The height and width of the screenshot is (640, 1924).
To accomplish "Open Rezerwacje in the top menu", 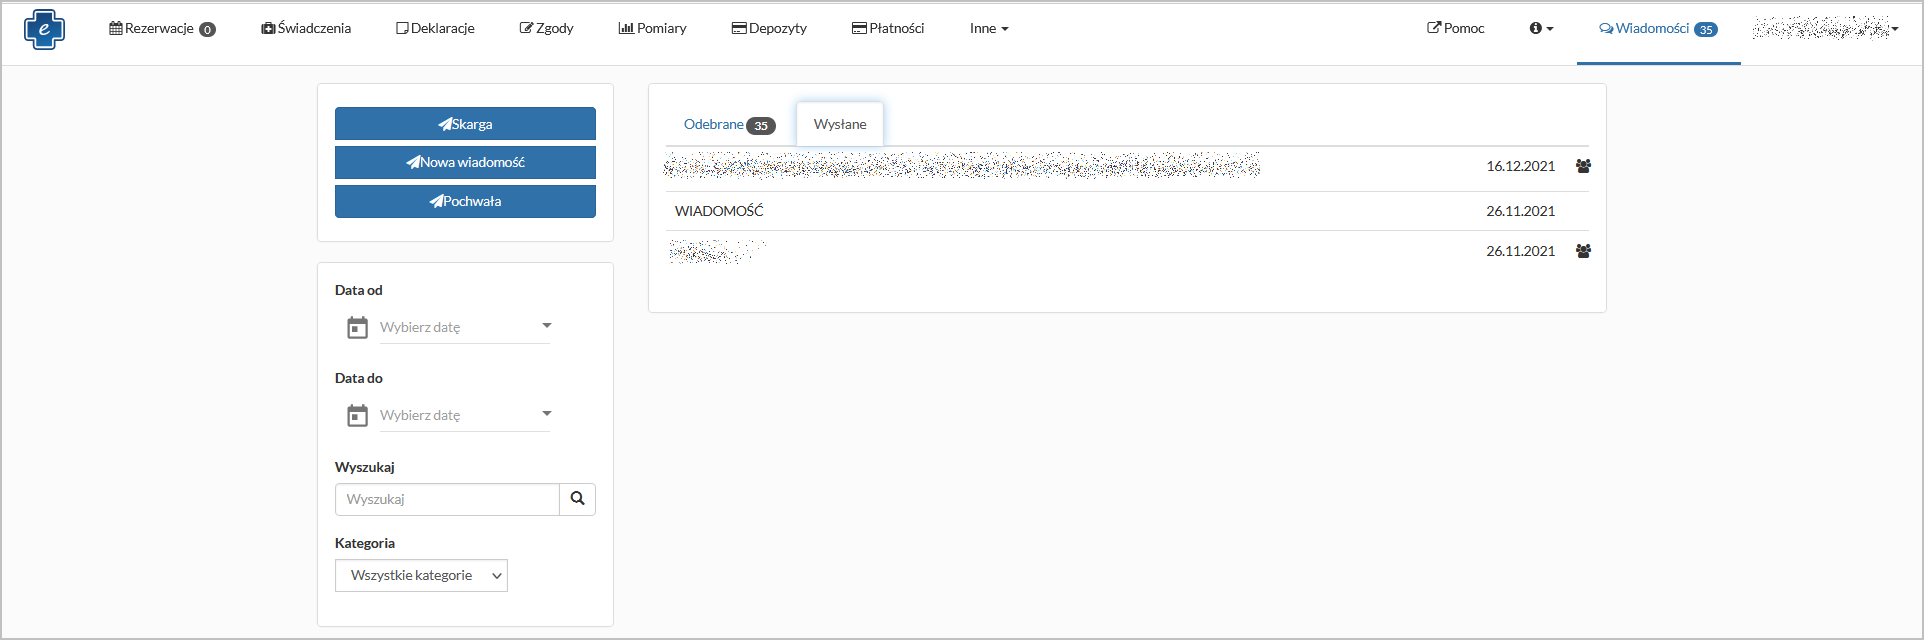I will point(162,28).
